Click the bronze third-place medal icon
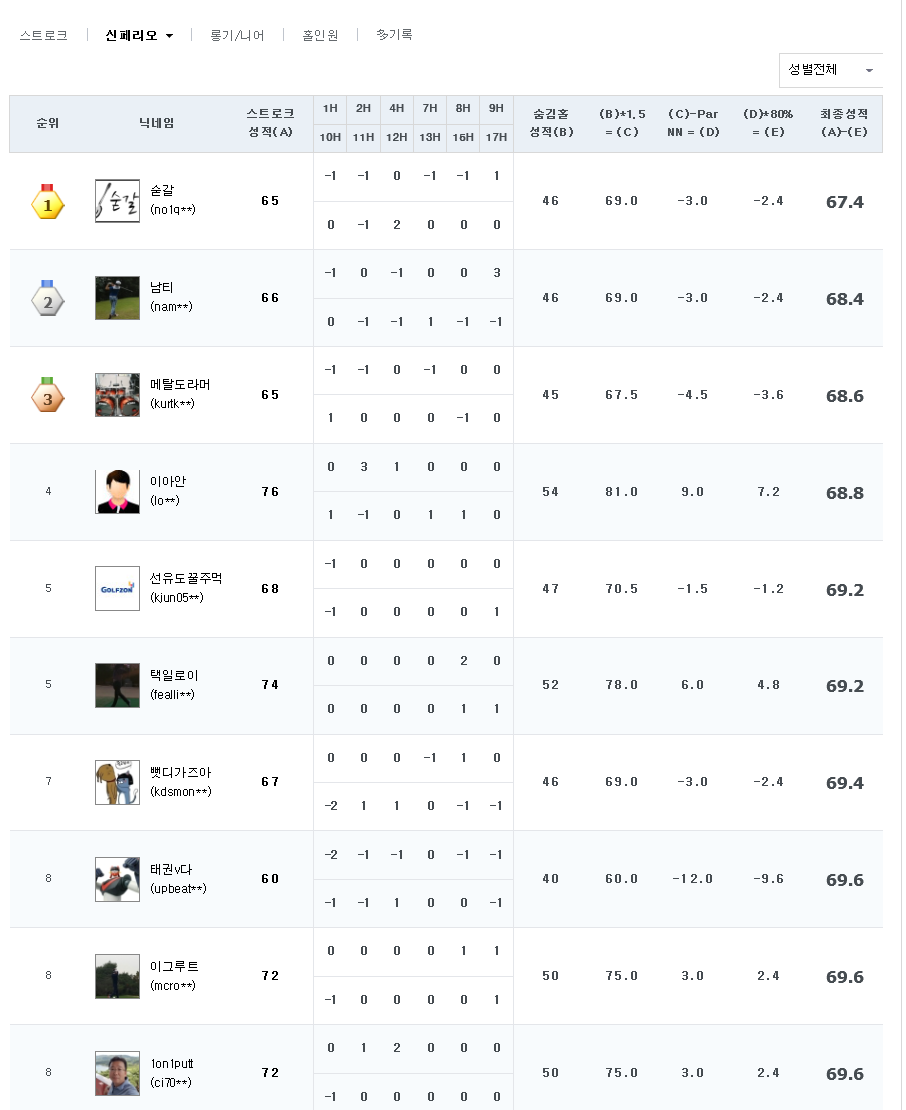Screen dimensions: 906x1110 (x=47, y=396)
